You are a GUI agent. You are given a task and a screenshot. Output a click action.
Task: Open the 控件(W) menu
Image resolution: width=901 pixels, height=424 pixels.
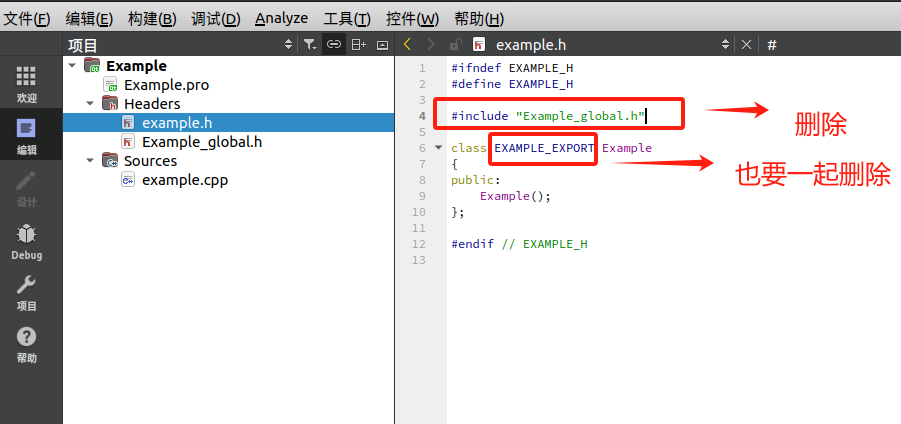(412, 19)
